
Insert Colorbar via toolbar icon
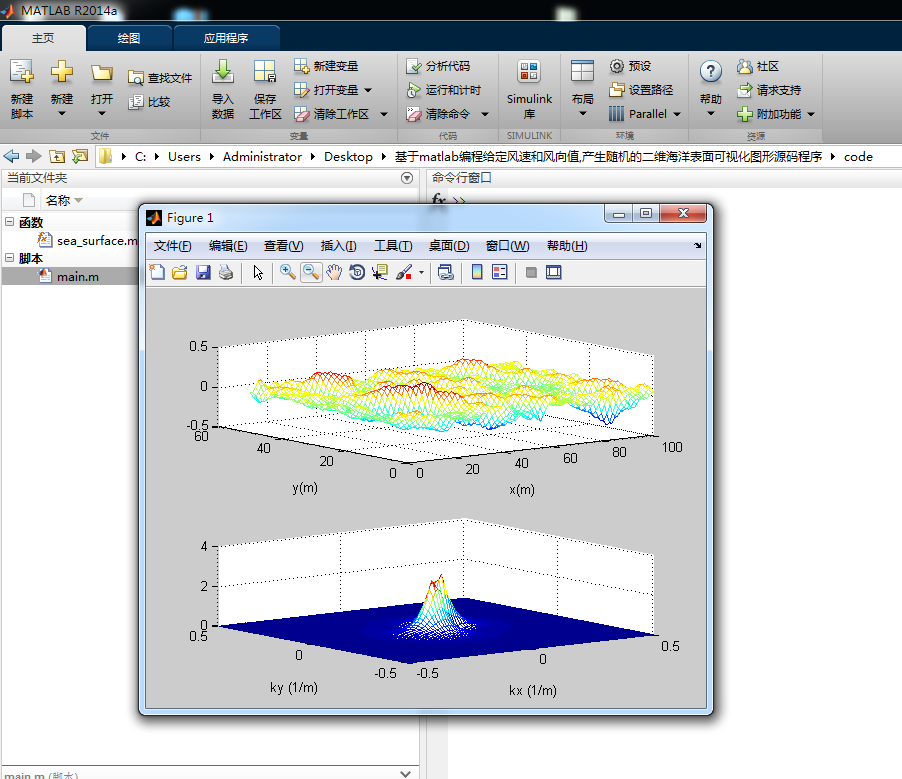477,272
